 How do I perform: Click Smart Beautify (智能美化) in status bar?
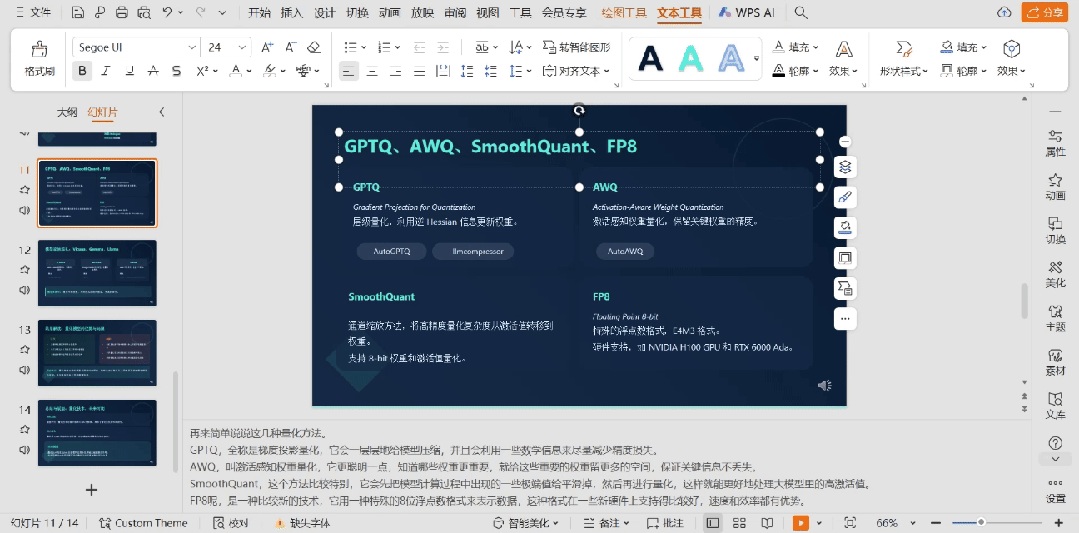(x=528, y=523)
